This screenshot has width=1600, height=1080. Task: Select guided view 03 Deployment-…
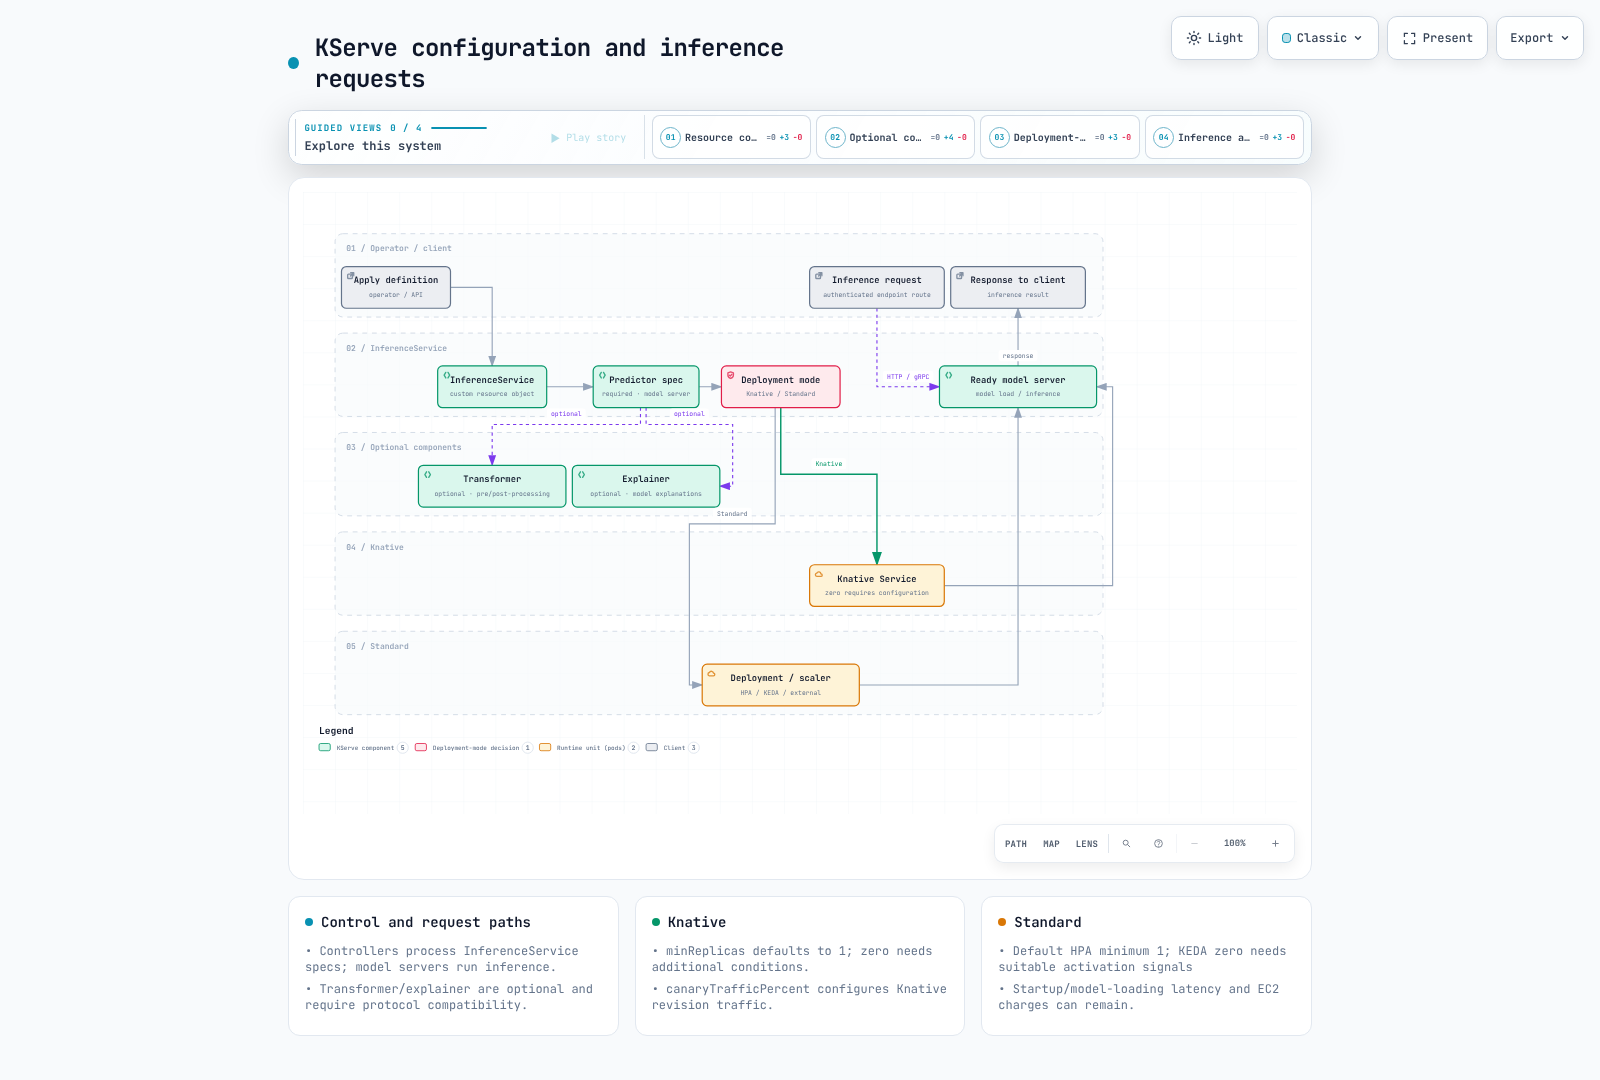(x=1059, y=138)
